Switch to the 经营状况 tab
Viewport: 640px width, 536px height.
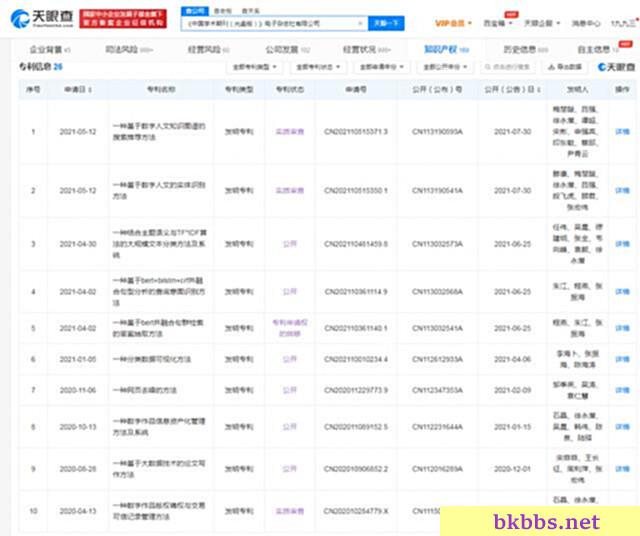367,50
